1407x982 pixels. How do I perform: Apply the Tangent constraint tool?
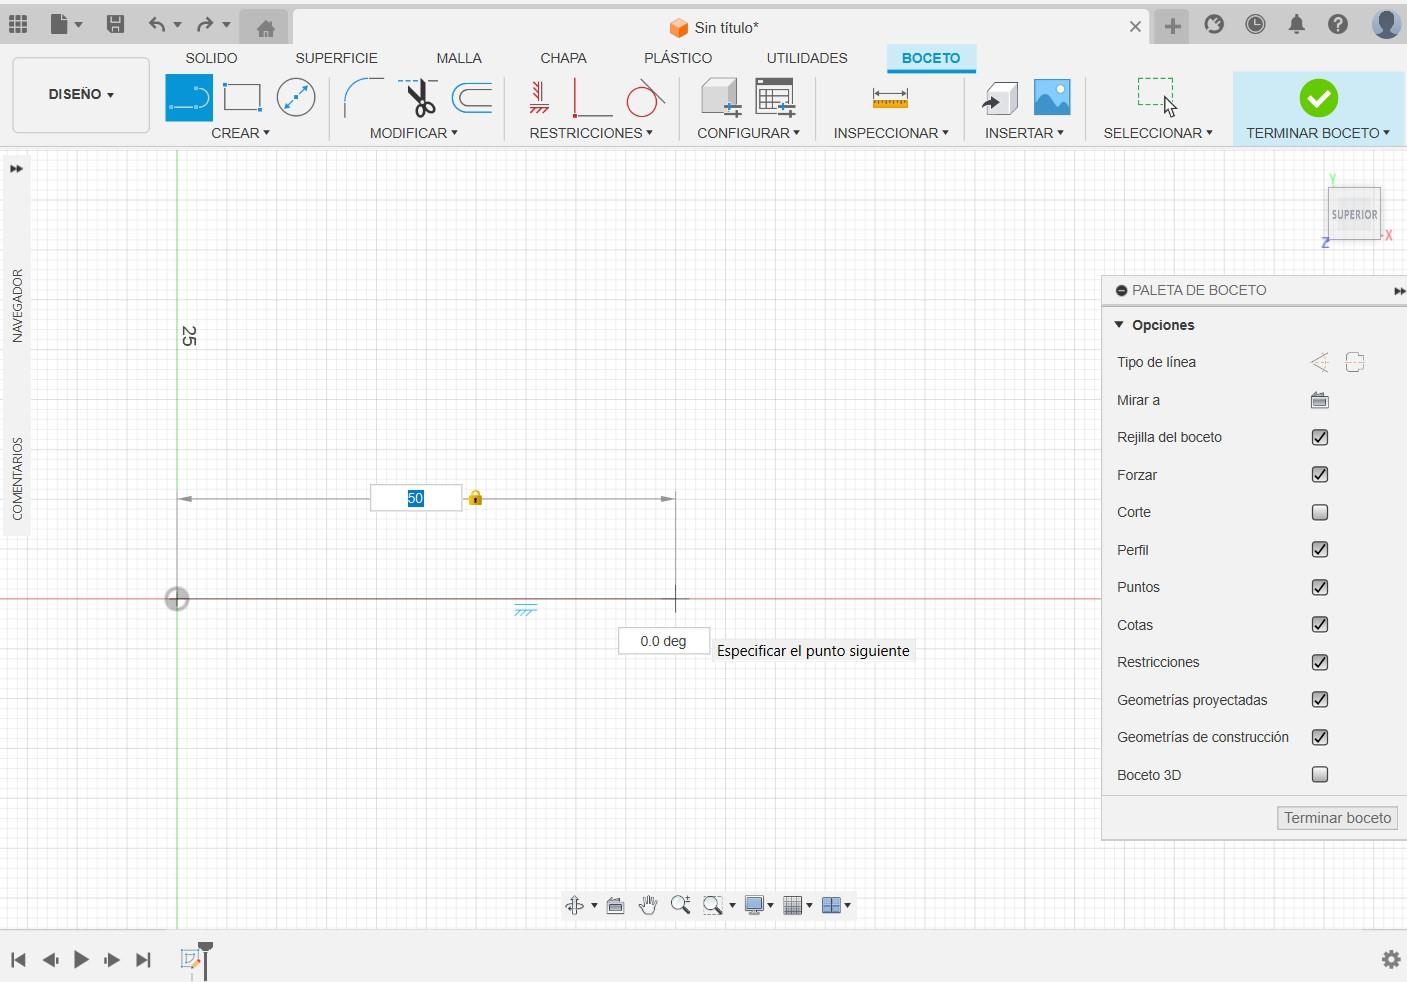coord(645,98)
